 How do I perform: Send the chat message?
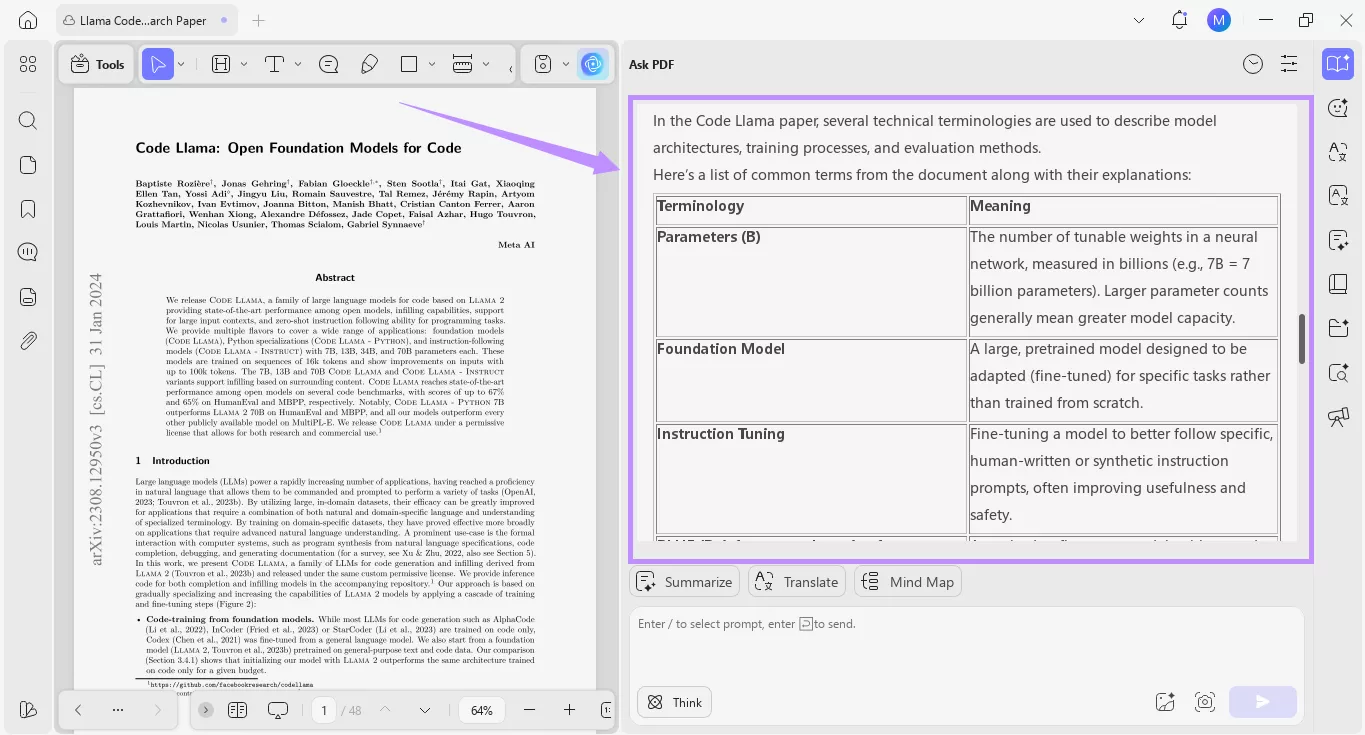(1263, 702)
